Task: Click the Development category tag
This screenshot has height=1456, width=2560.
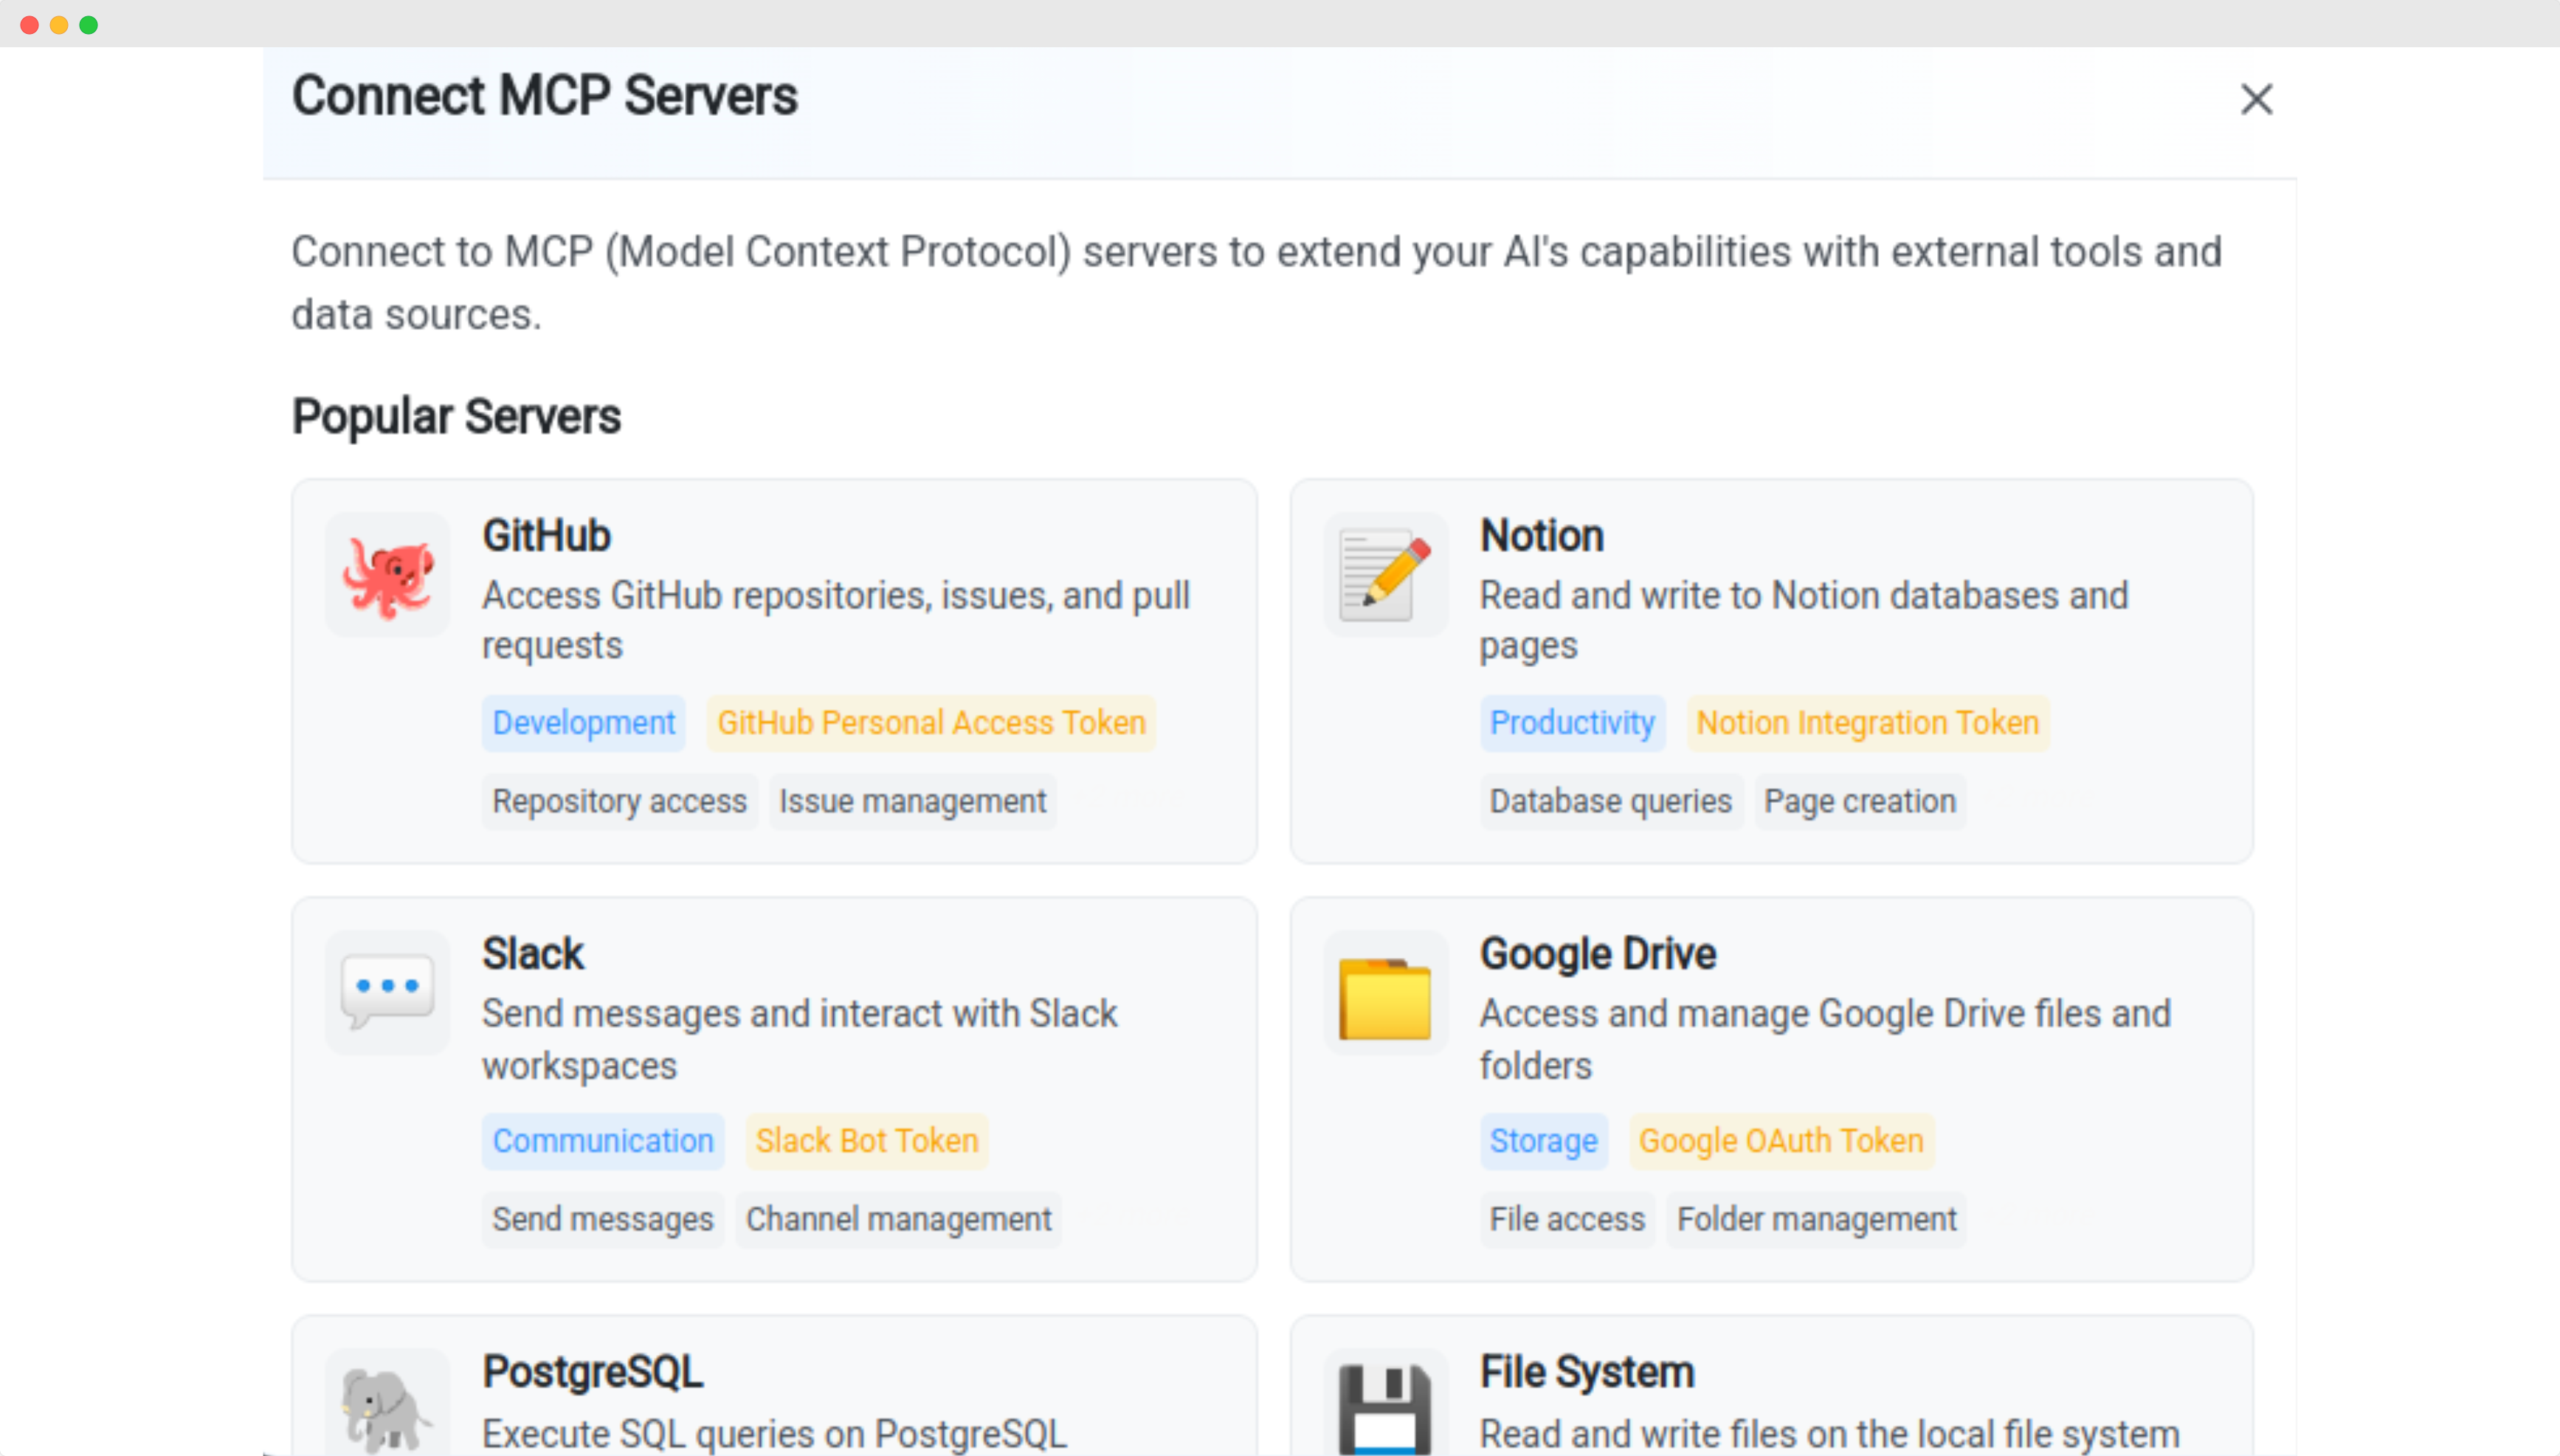Action: pyautogui.click(x=584, y=723)
